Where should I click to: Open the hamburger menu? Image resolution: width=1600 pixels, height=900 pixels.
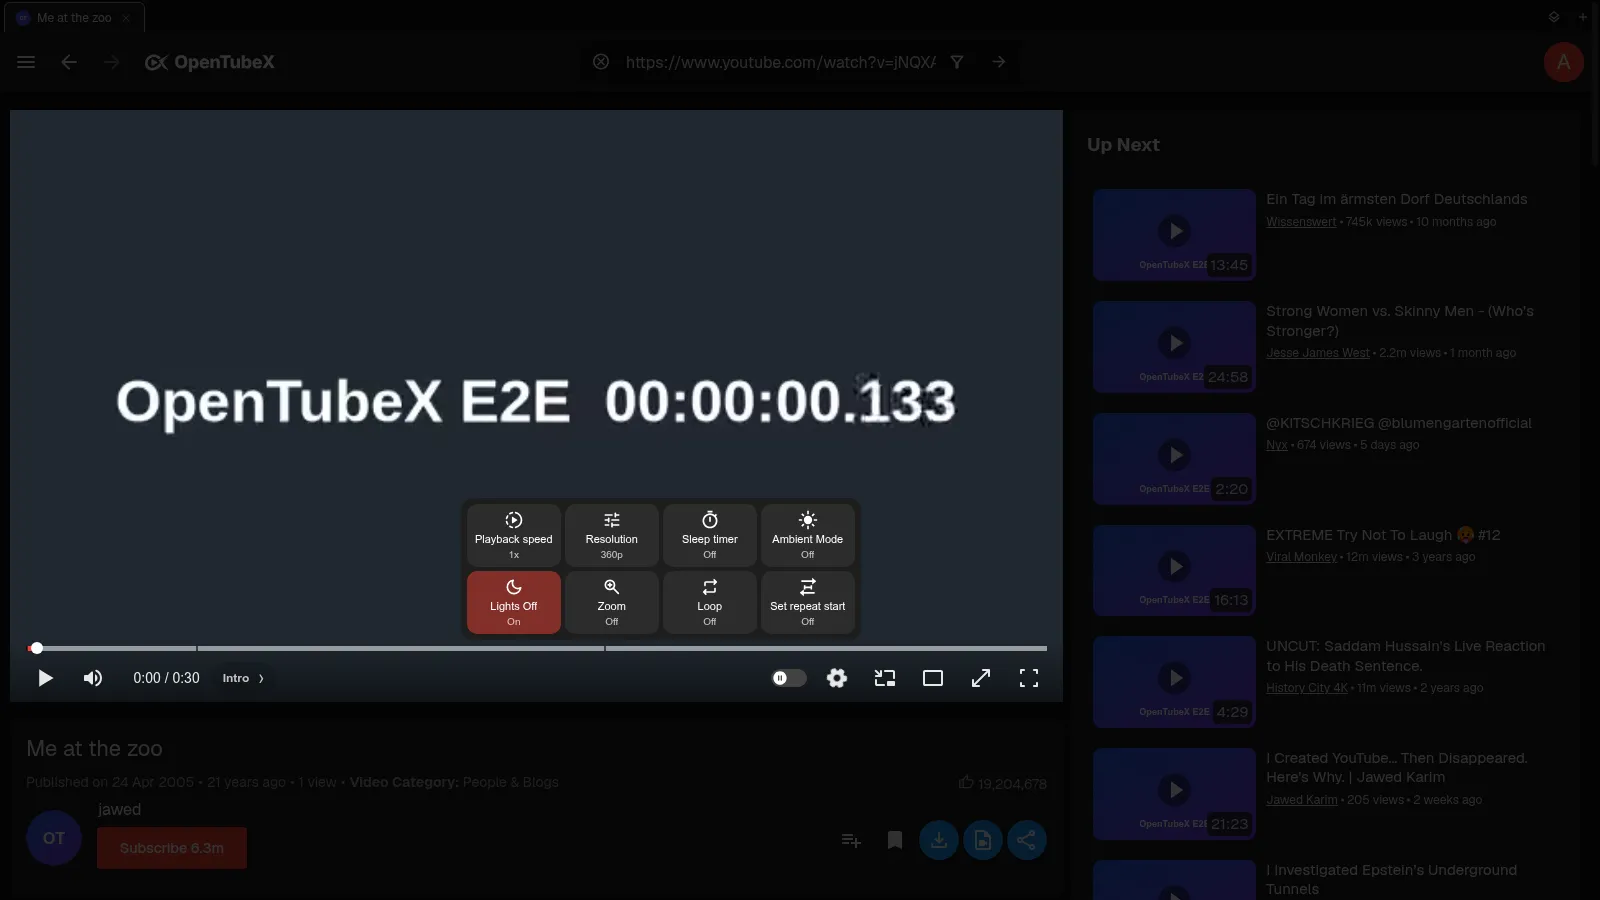[x=26, y=62]
